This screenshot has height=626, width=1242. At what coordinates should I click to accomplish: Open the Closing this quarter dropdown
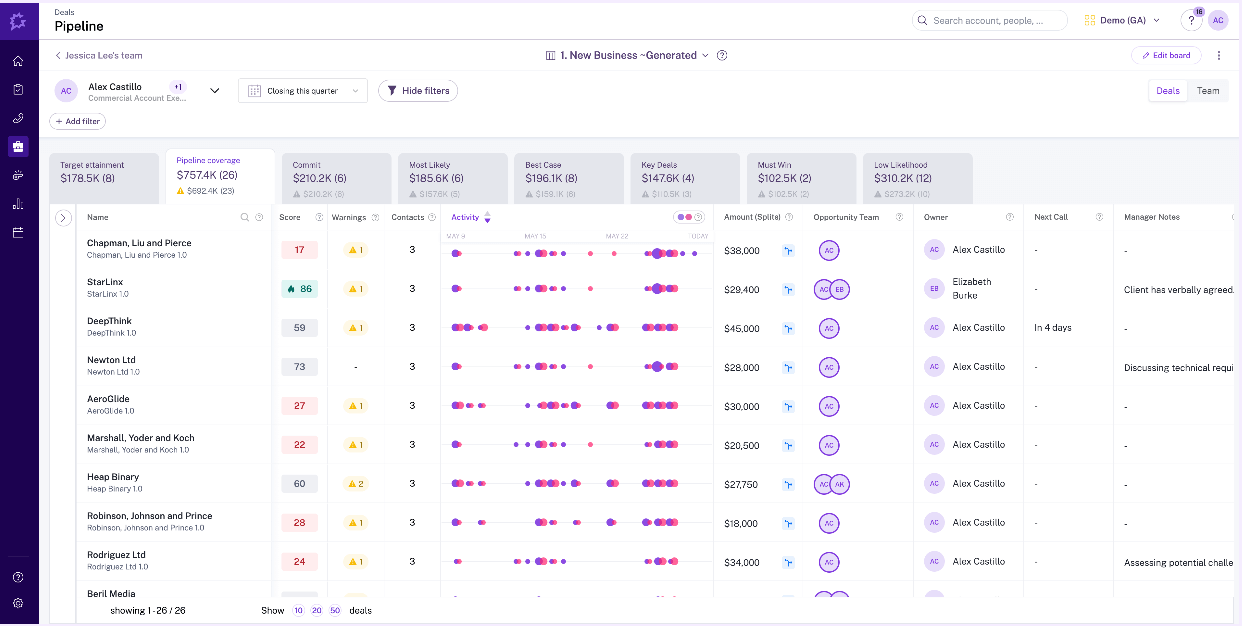click(302, 91)
